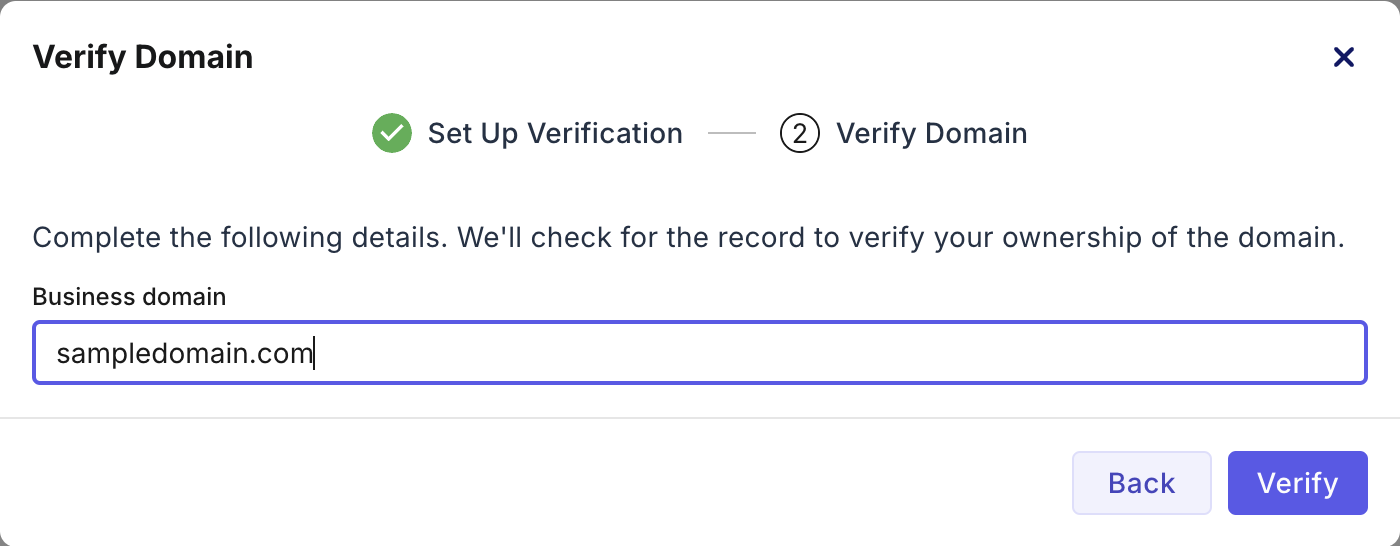Screen dimensions: 1400x546
Task: Select the Verify Domain step label
Action: click(931, 133)
